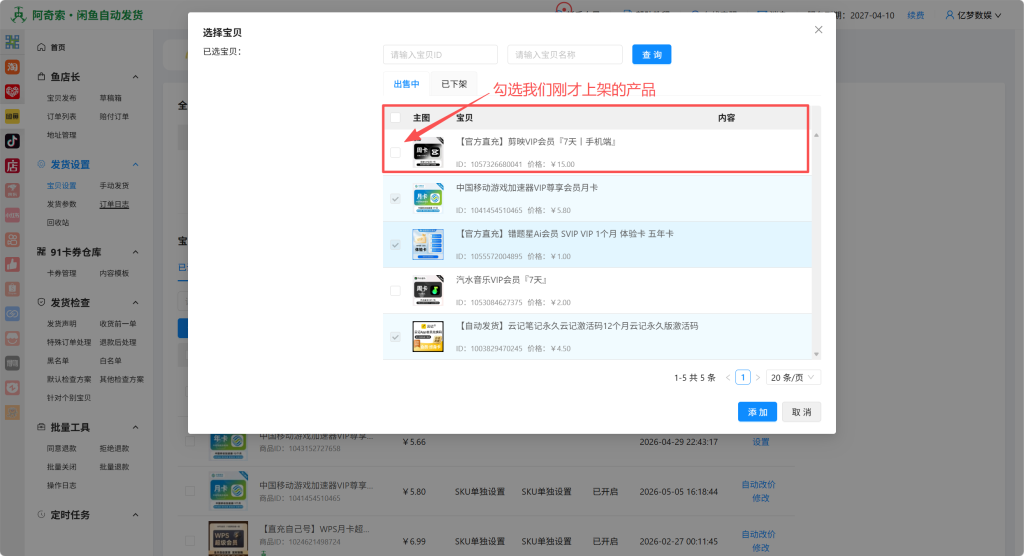
Task: Collapse the 定时任务 sidebar section
Action: [x=135, y=515]
